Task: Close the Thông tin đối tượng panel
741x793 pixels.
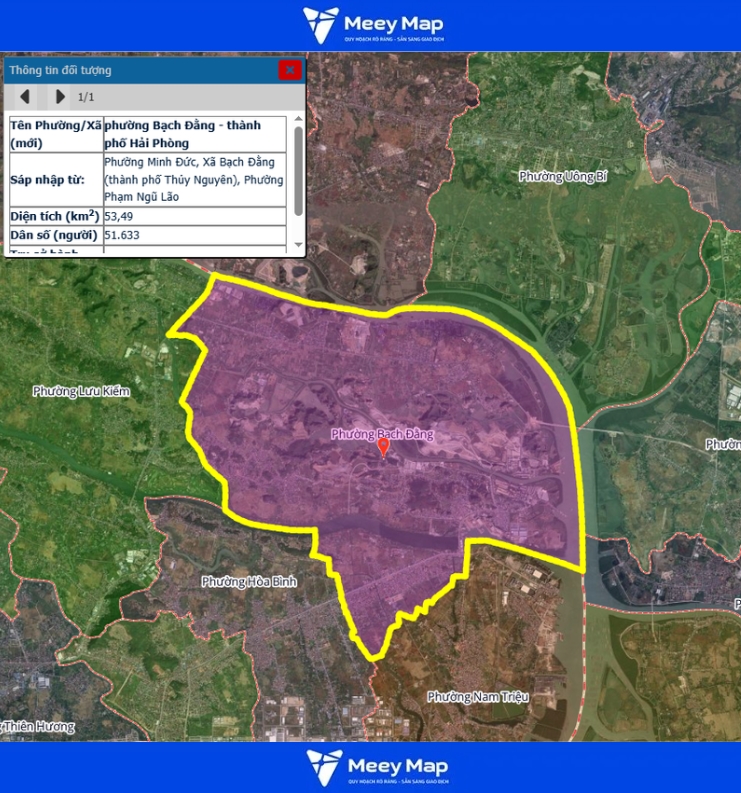Action: point(289,70)
